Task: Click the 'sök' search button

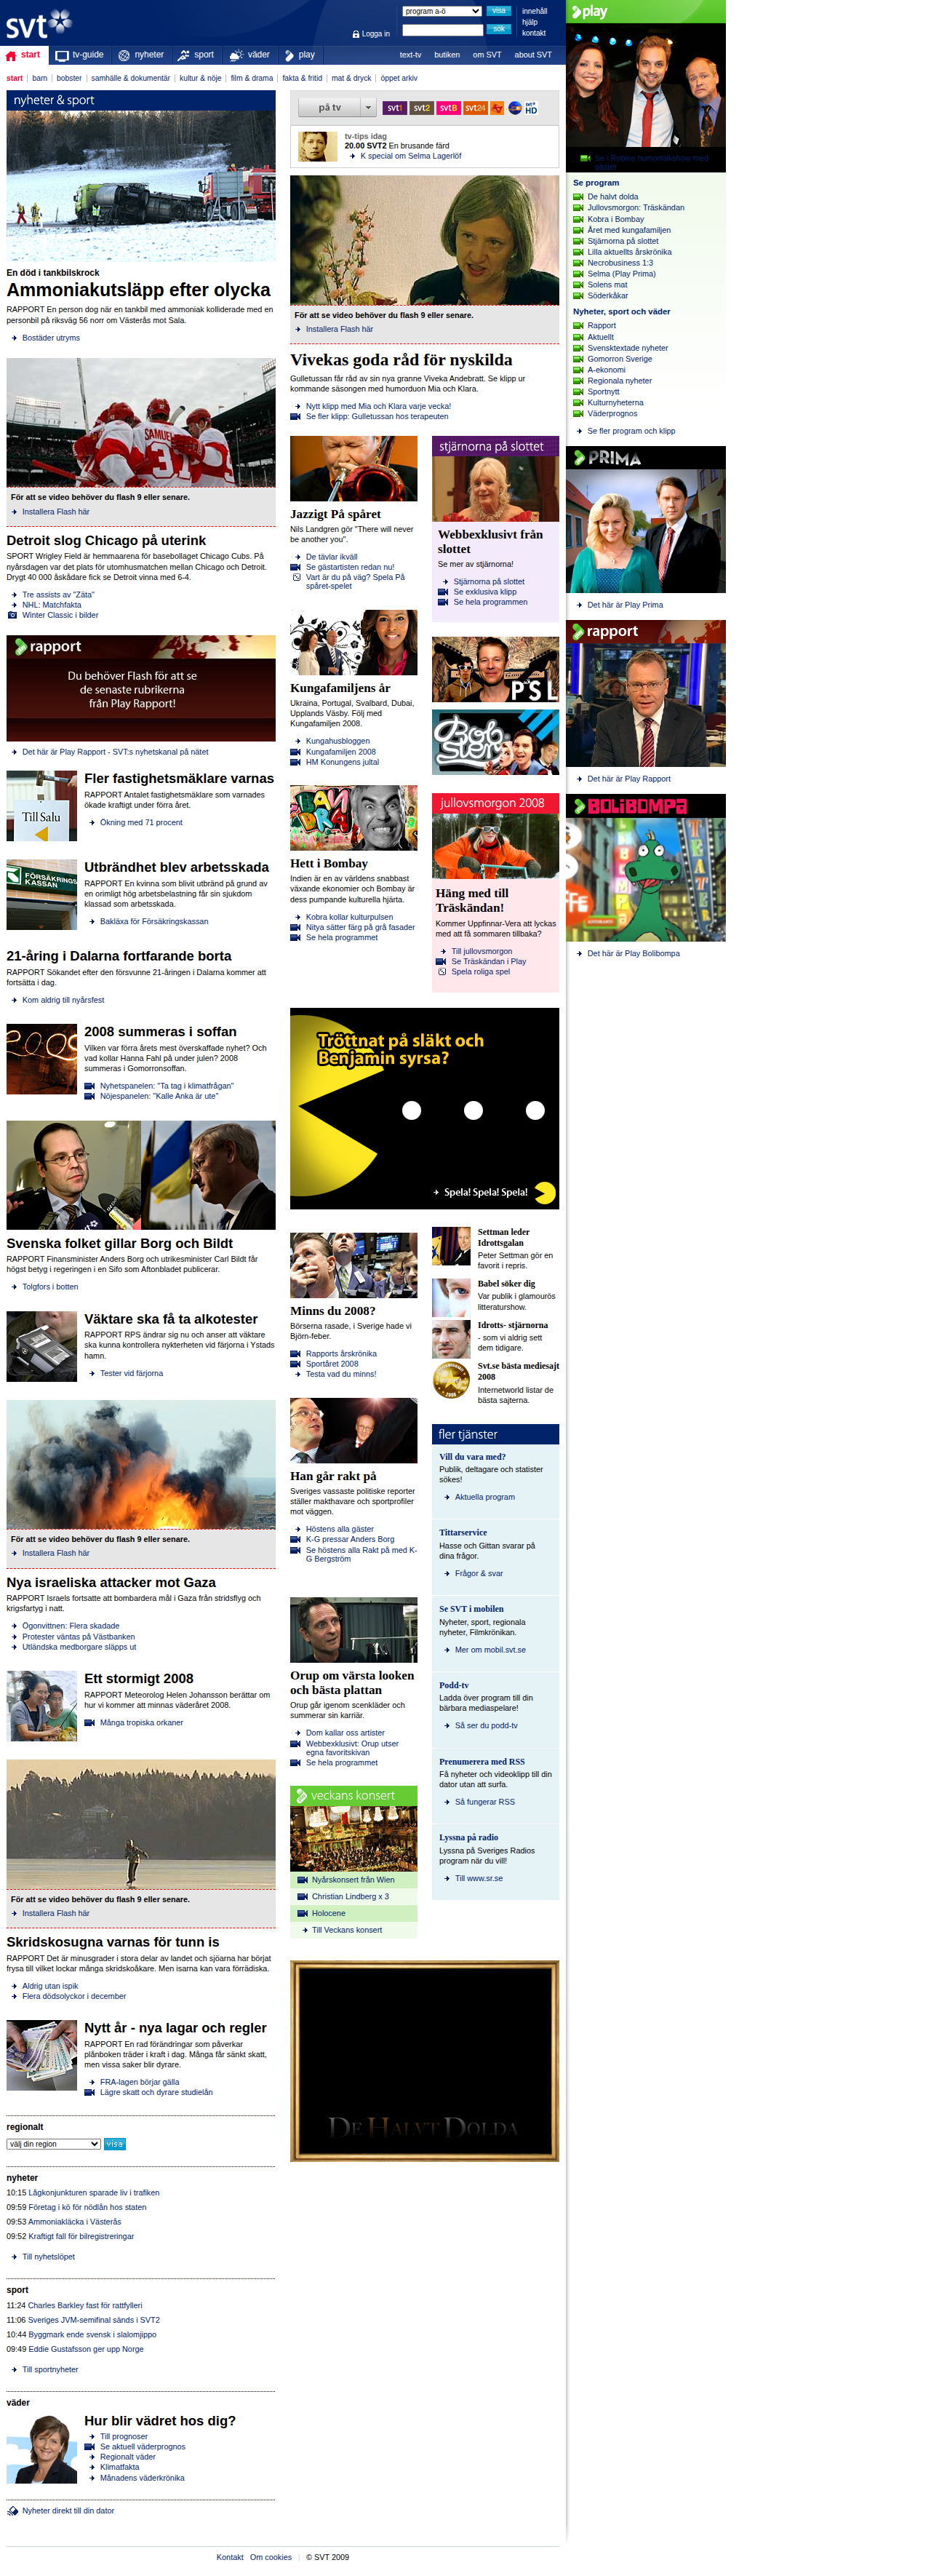Action: tap(498, 29)
